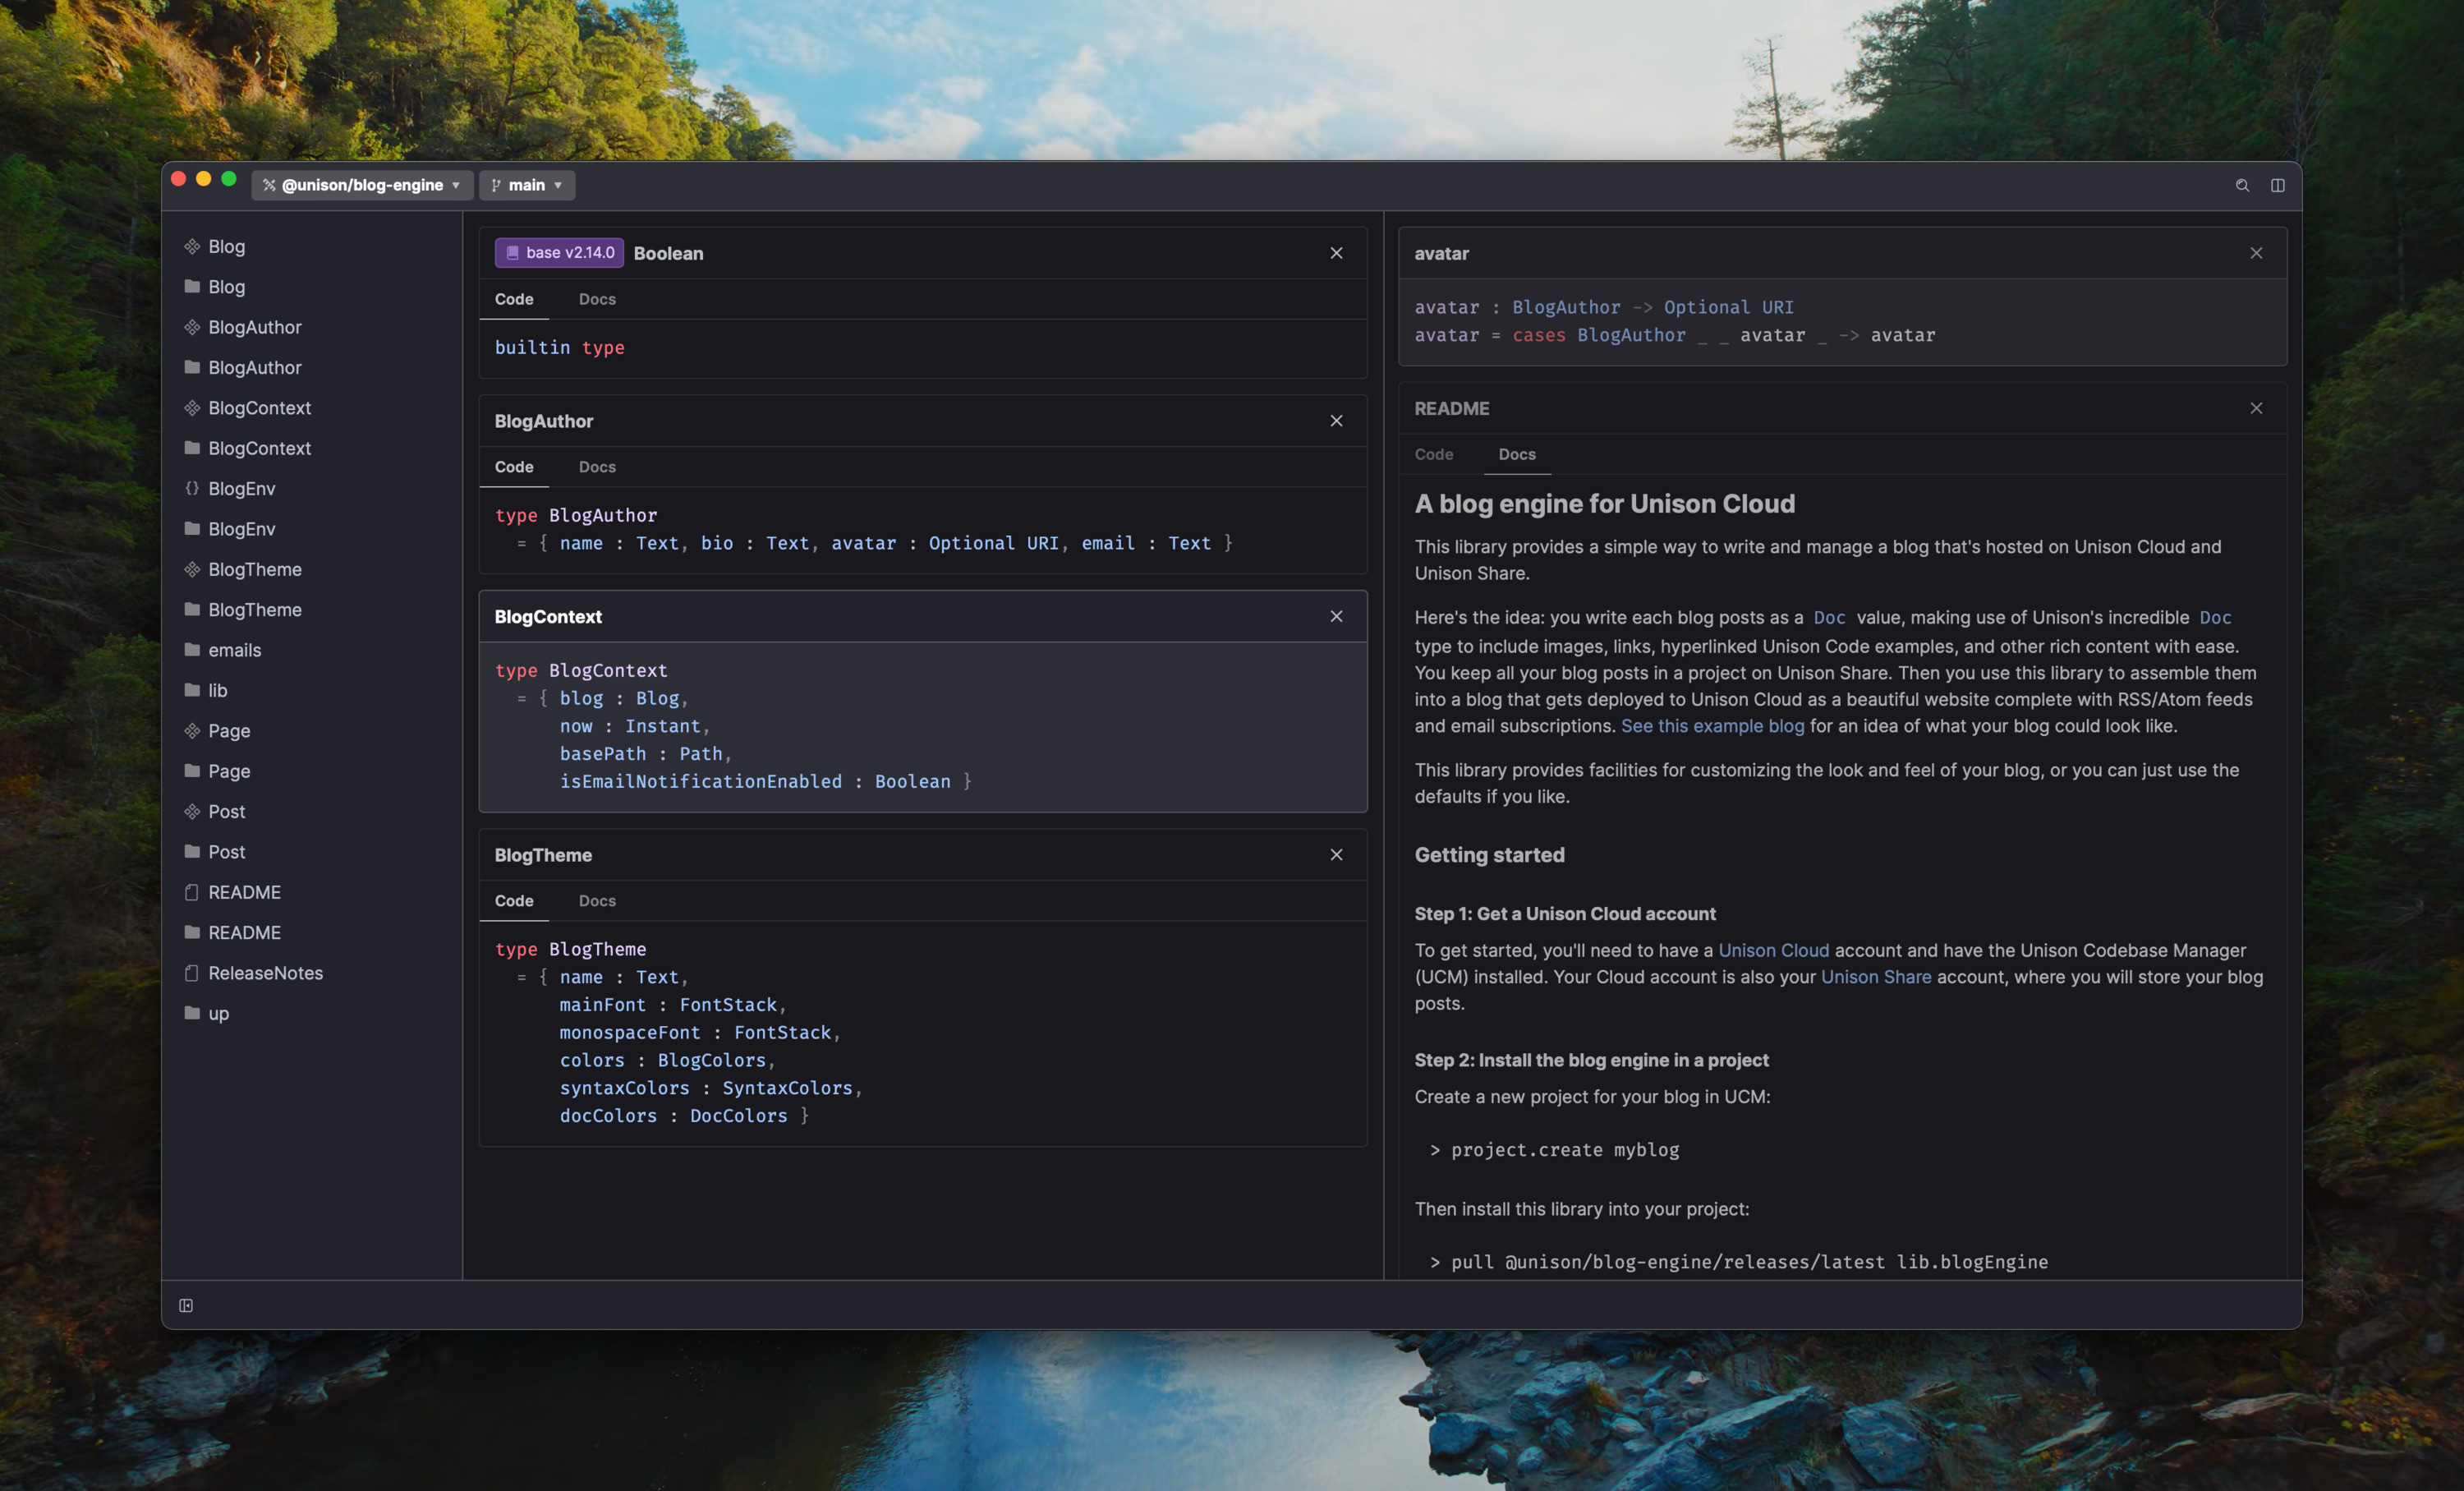Click the base v2.14.0 library badge
Viewport: 2464px width, 1491px height.
[559, 253]
